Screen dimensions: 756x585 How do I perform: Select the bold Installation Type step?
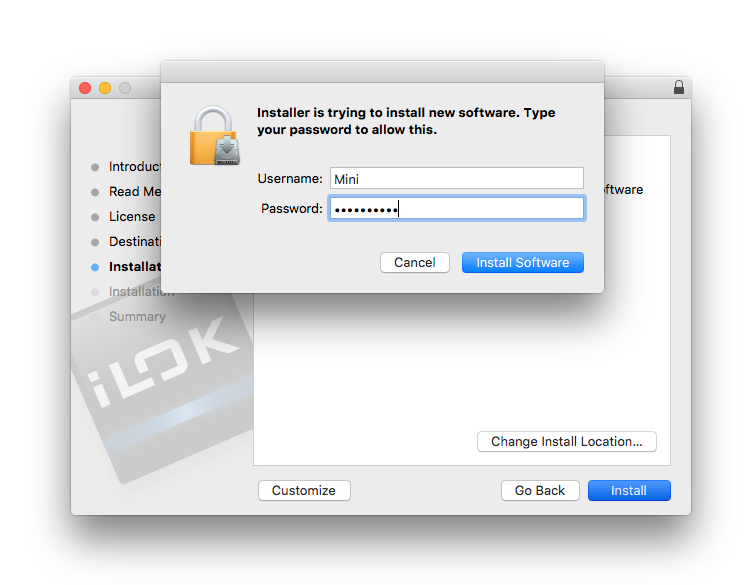[x=135, y=266]
